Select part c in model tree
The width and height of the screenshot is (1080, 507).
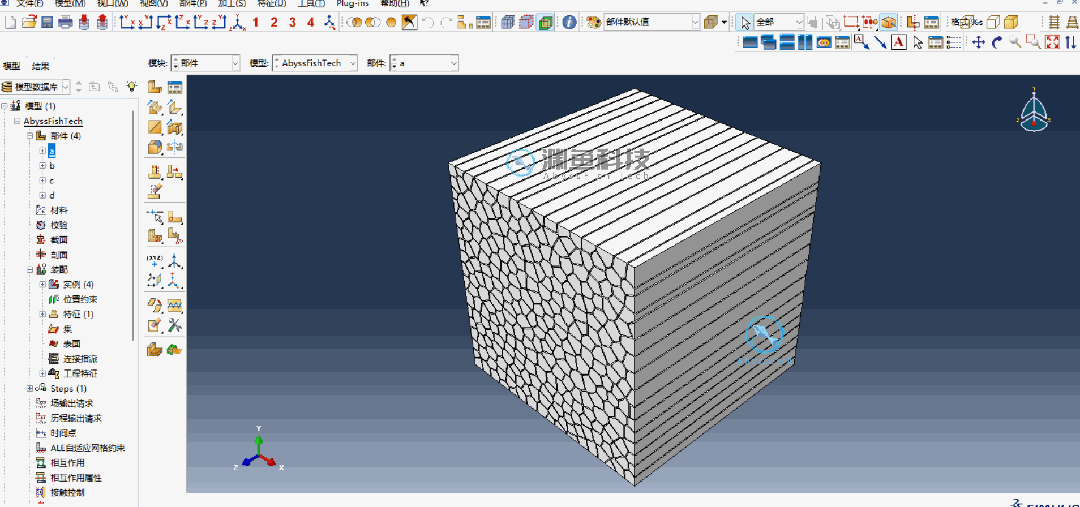[x=52, y=180]
